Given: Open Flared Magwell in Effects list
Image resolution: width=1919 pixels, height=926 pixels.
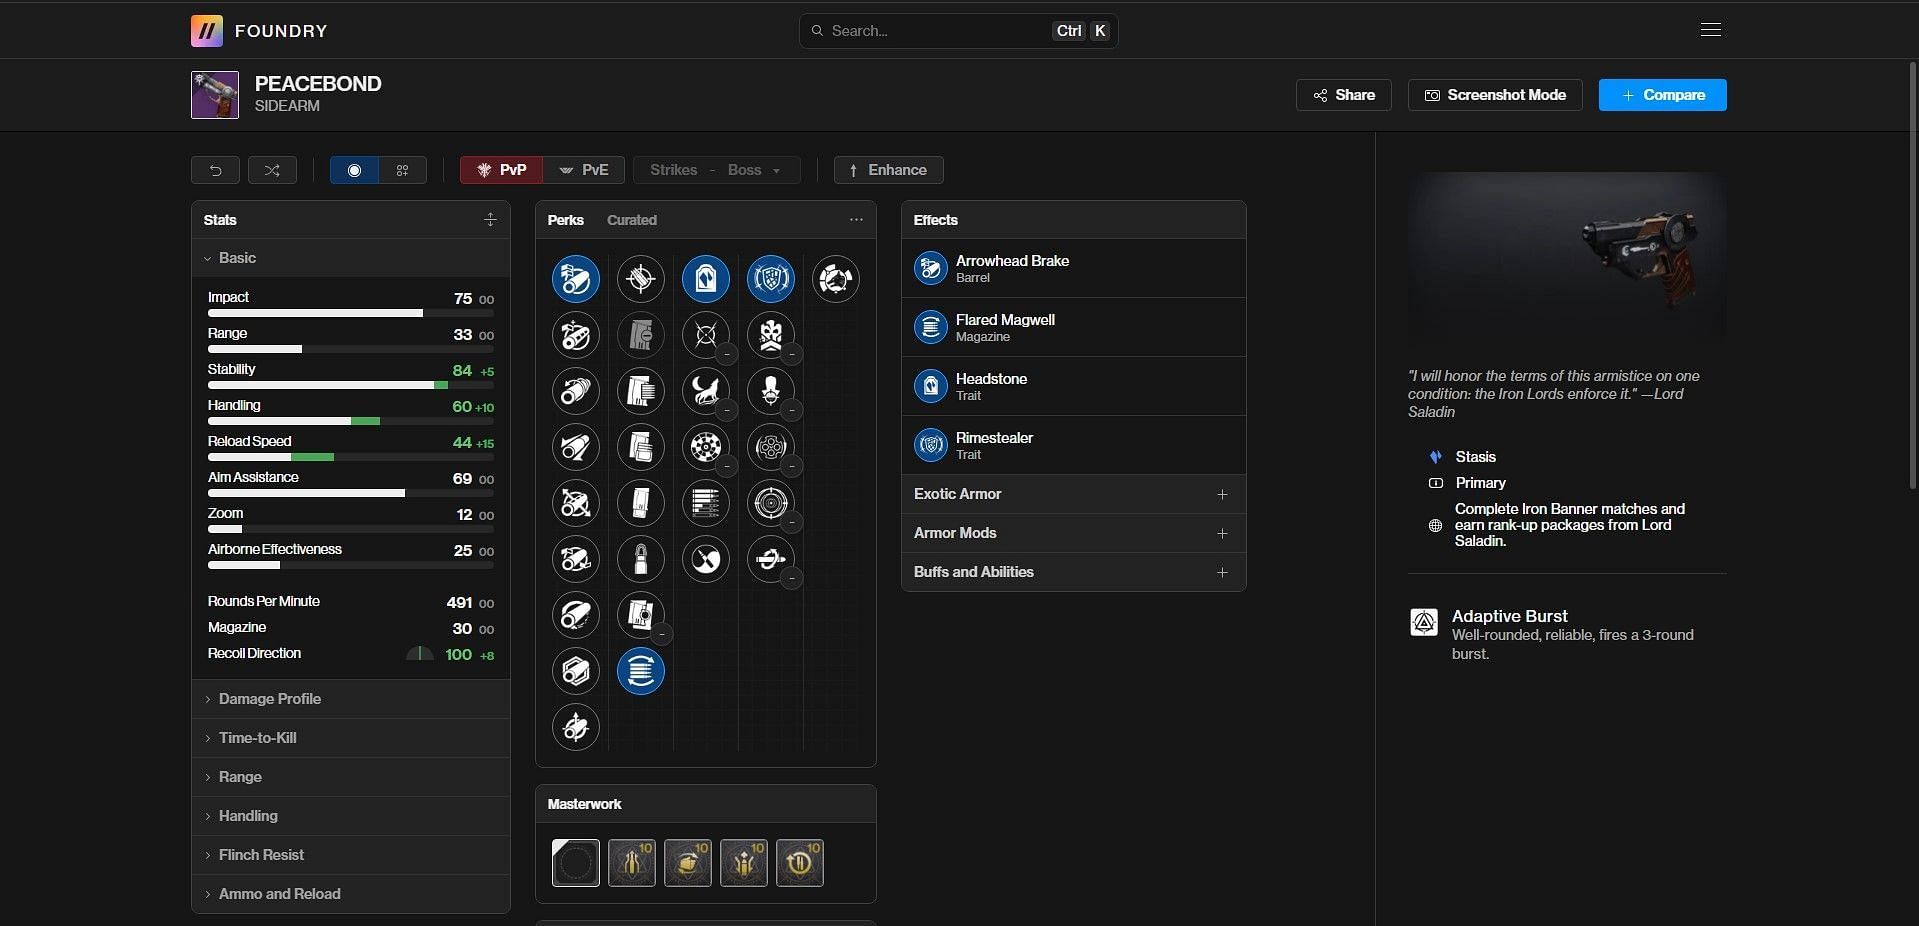Looking at the screenshot, I should 1073,327.
